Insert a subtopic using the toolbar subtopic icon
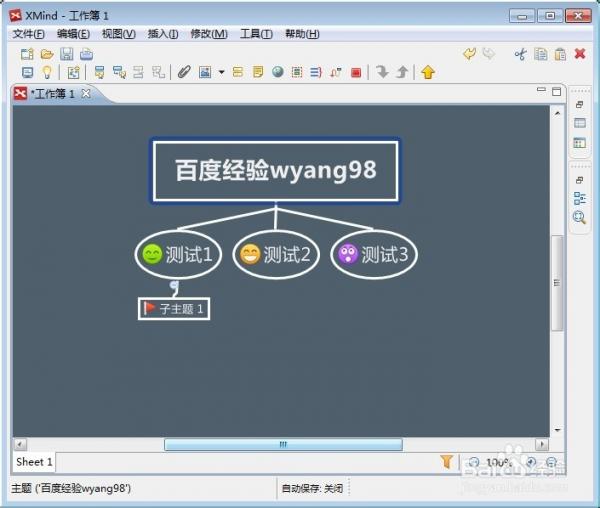This screenshot has height=508, width=600. point(119,72)
